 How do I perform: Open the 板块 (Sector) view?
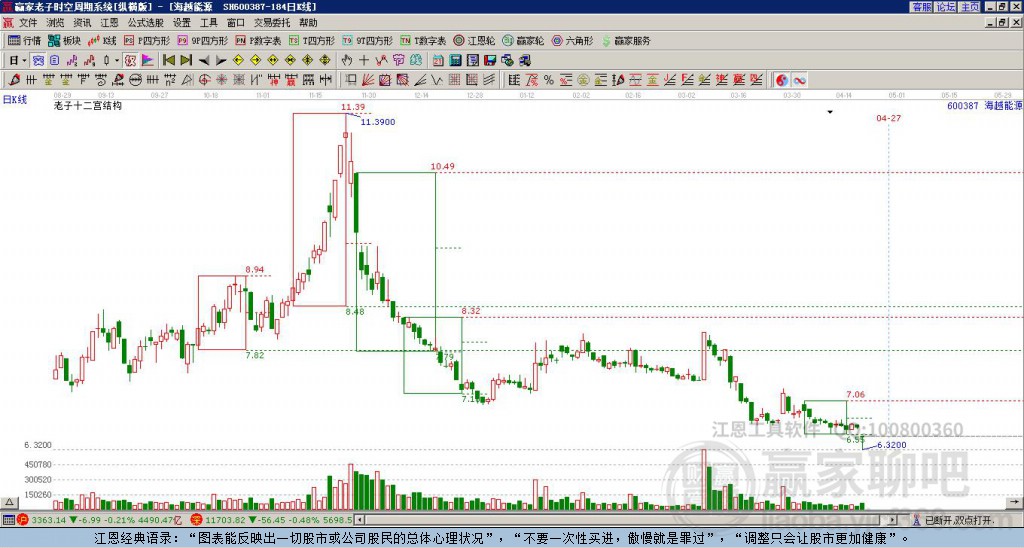(x=64, y=41)
